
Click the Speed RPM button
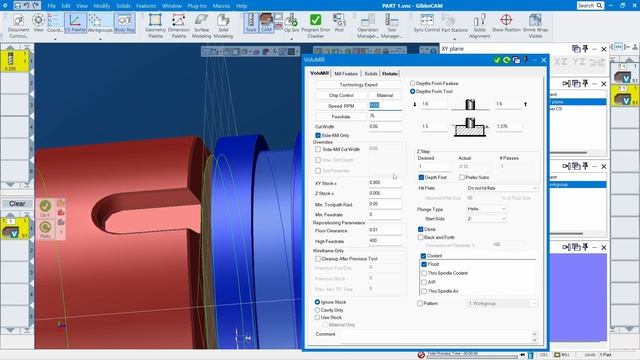341,106
